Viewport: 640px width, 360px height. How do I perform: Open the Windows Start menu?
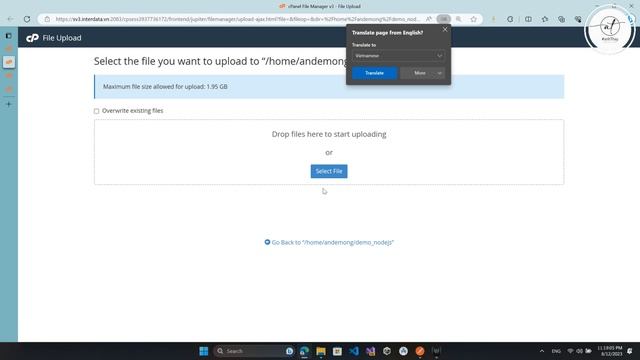(204, 351)
